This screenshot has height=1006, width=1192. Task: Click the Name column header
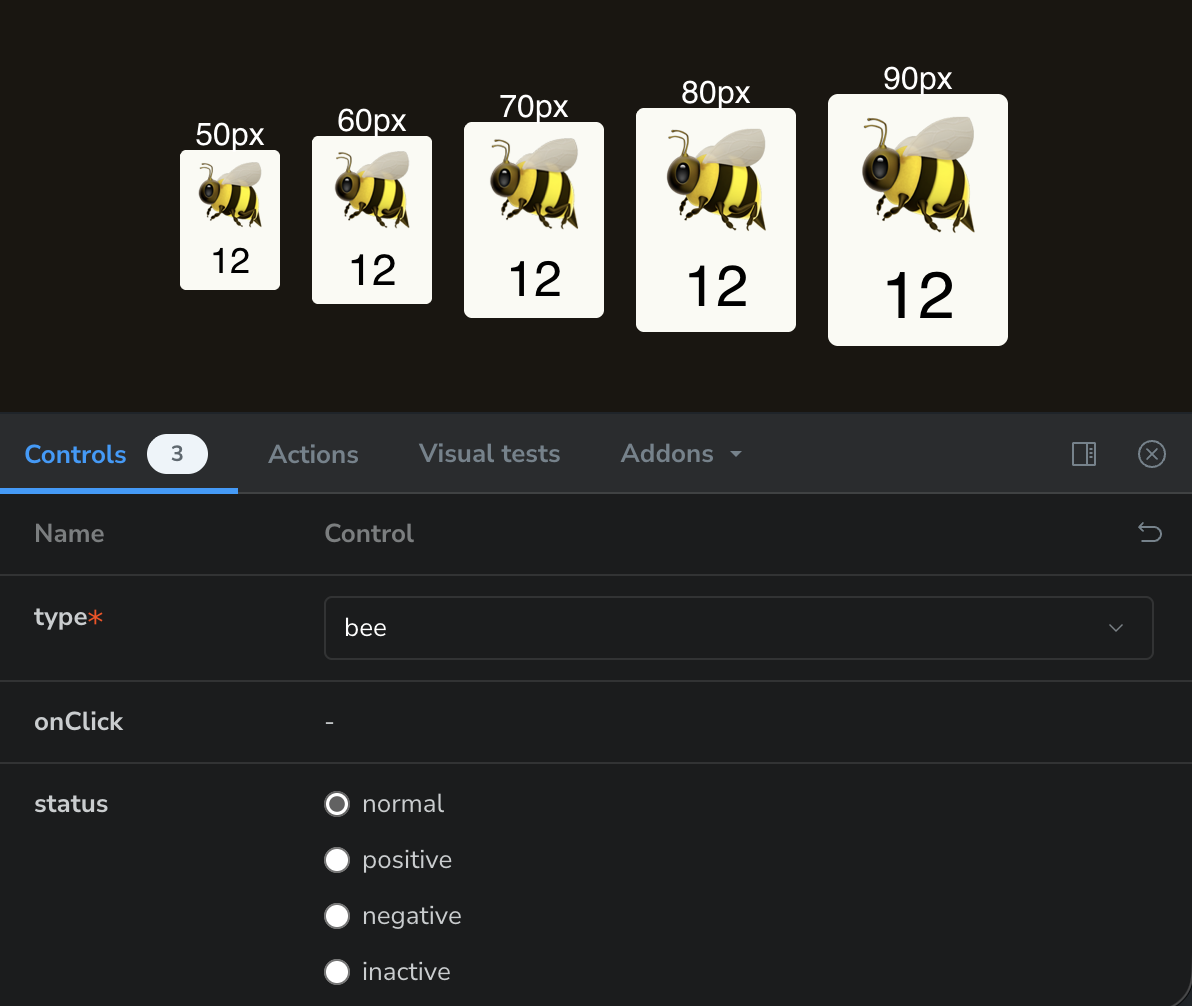click(x=69, y=533)
